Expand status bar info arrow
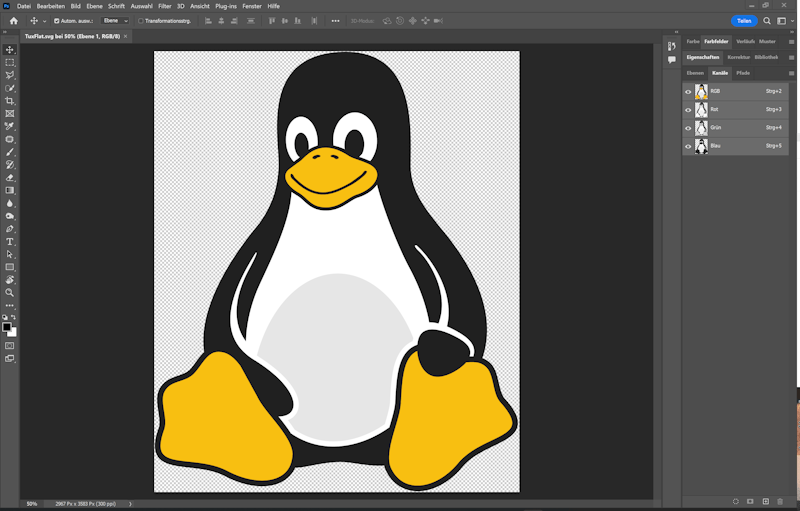800x511 pixels. tap(130, 504)
